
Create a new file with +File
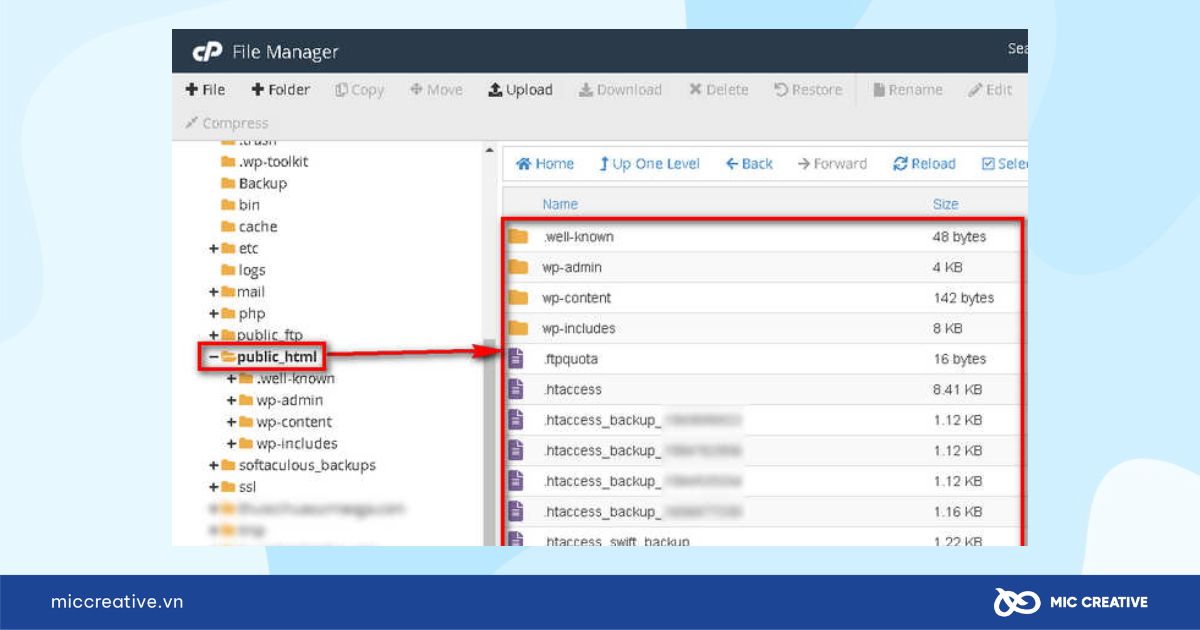click(x=205, y=90)
